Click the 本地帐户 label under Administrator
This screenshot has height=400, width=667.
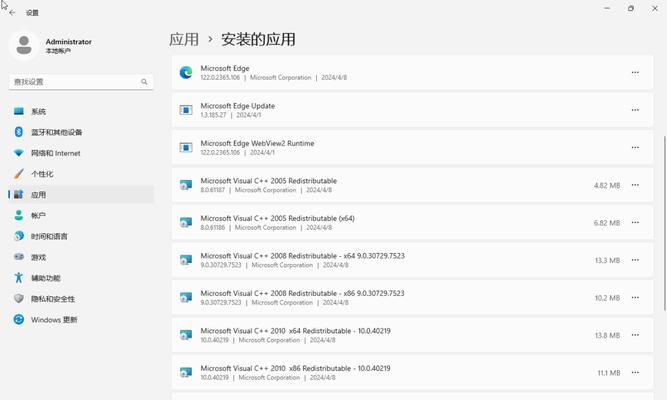tap(58, 51)
